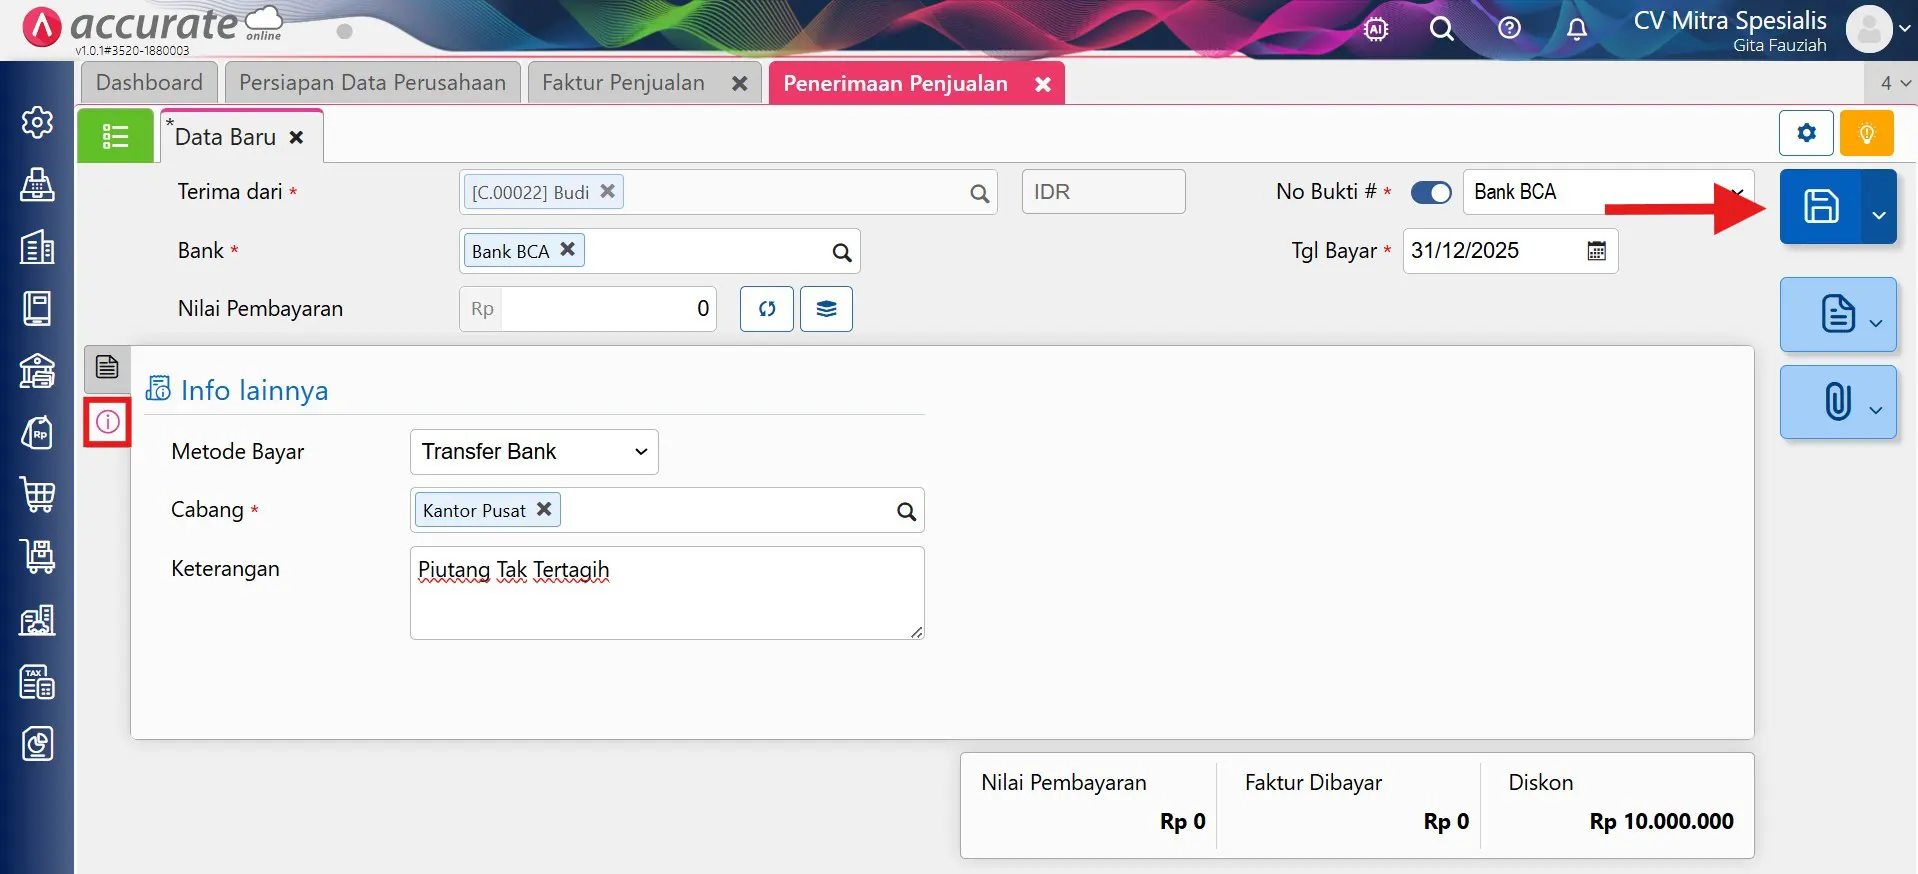Click the recalculate payment refresh icon

(x=766, y=309)
